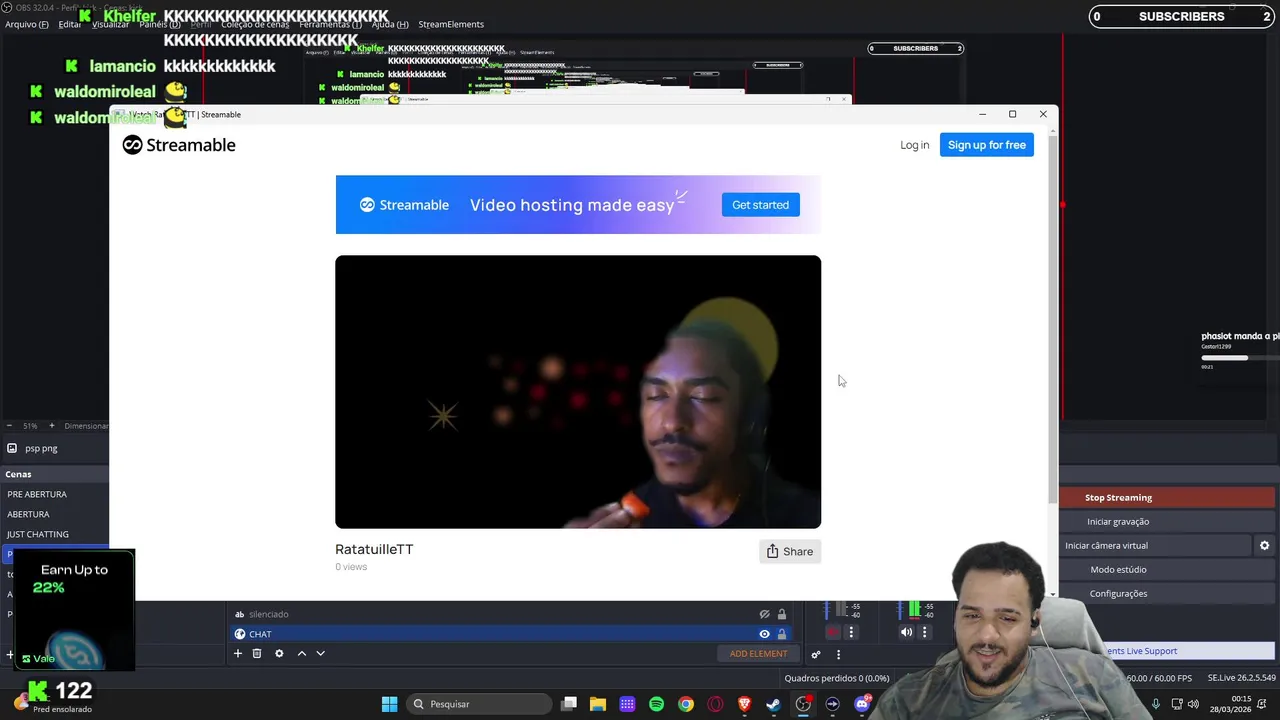Image resolution: width=1280 pixels, height=720 pixels.
Task: Click the Streamable window vertical scrollbar
Action: pyautogui.click(x=1052, y=320)
